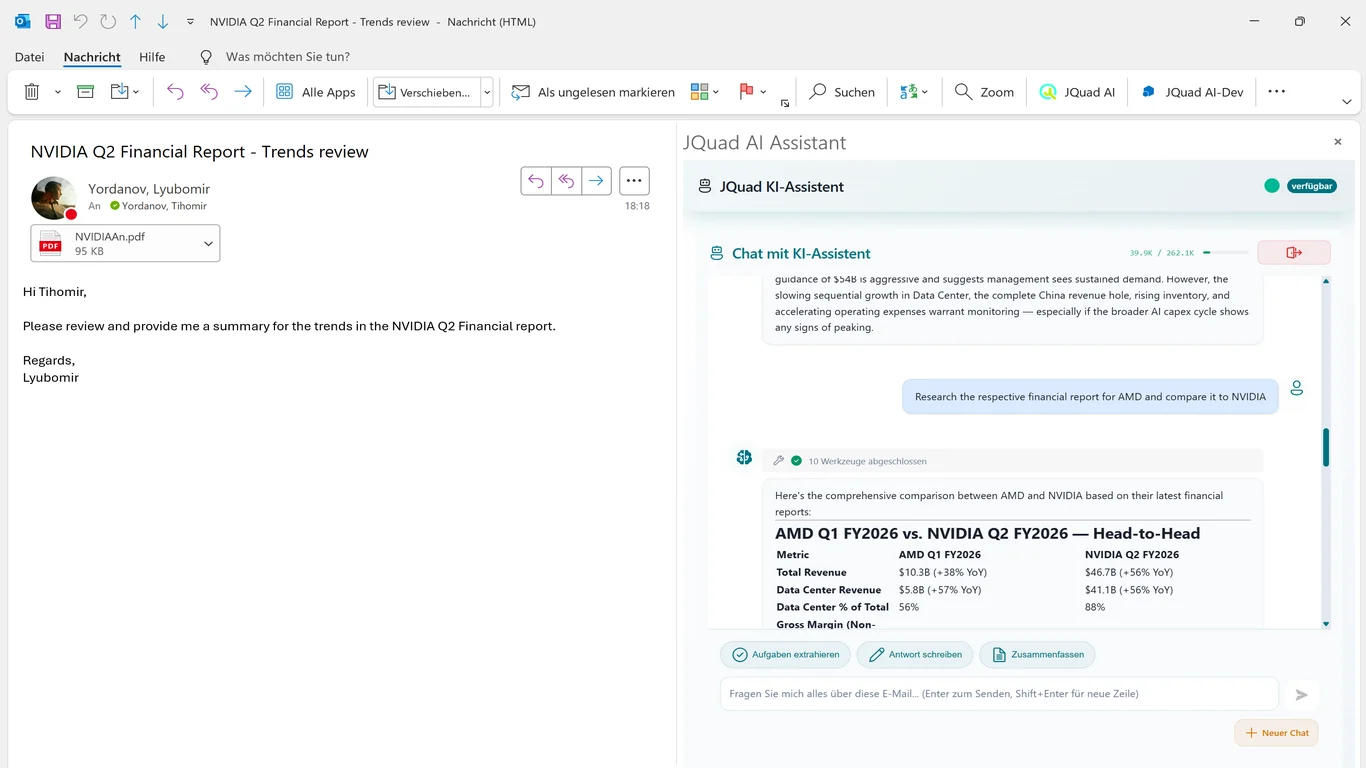
Task: Click chat scrollbar up arrow
Action: point(1326,282)
